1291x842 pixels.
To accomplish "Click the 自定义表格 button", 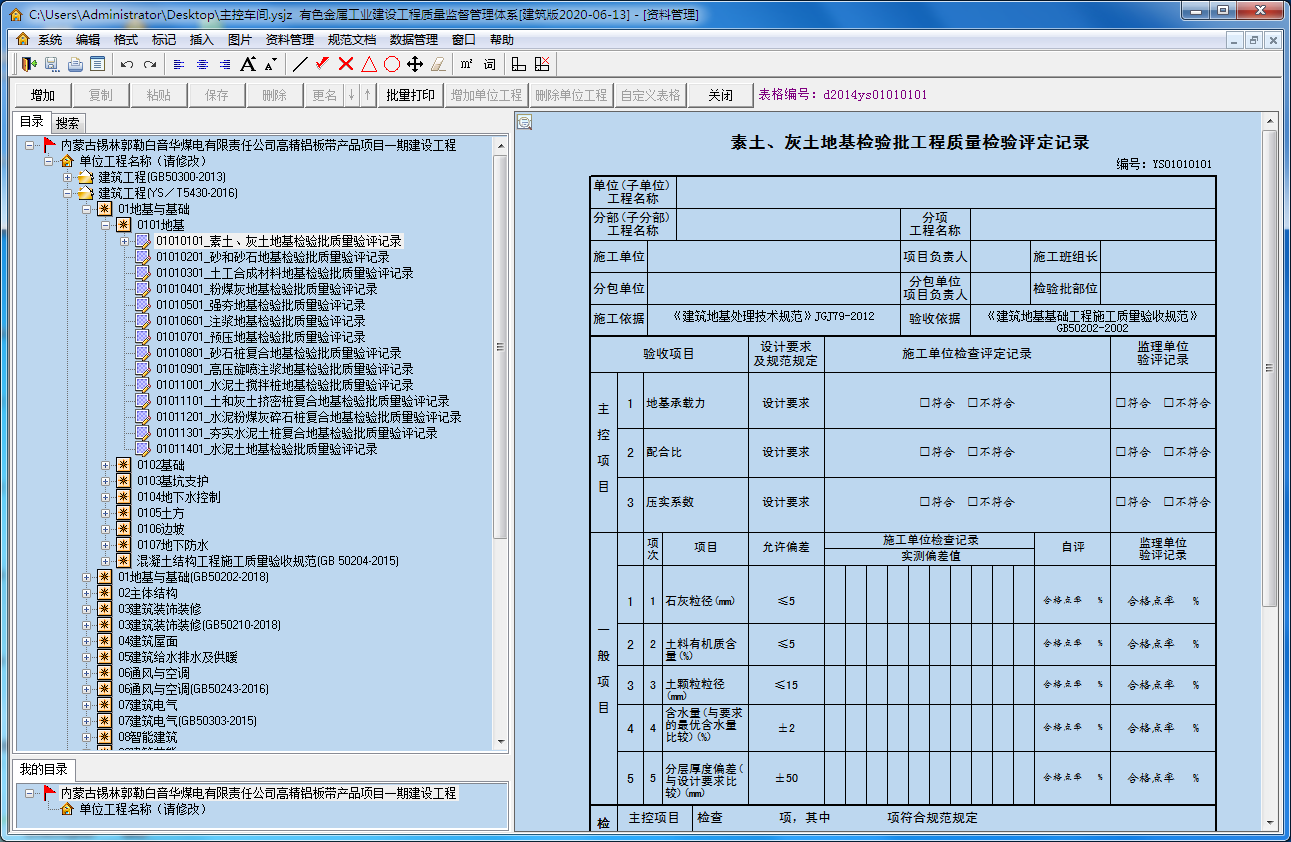I will click(648, 95).
